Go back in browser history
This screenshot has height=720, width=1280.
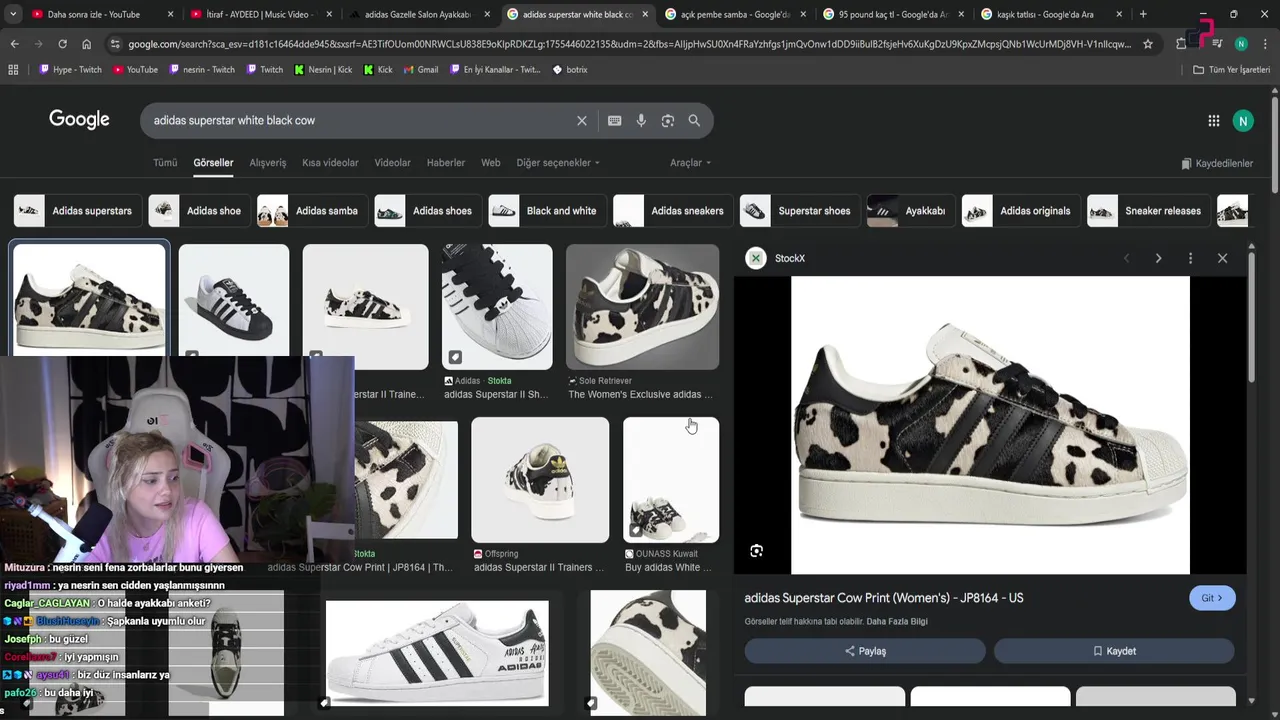14,44
